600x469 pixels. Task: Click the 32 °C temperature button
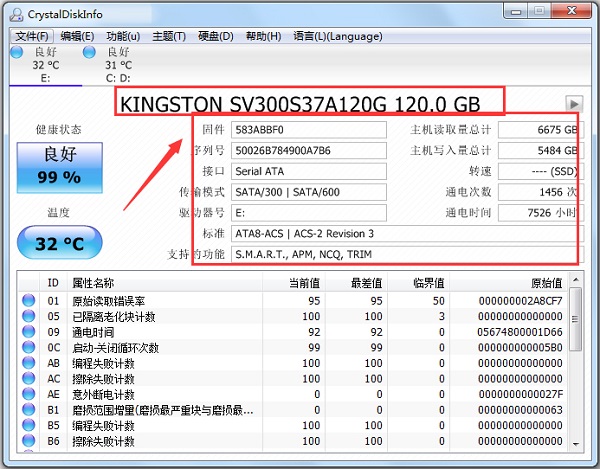pyautogui.click(x=60, y=243)
